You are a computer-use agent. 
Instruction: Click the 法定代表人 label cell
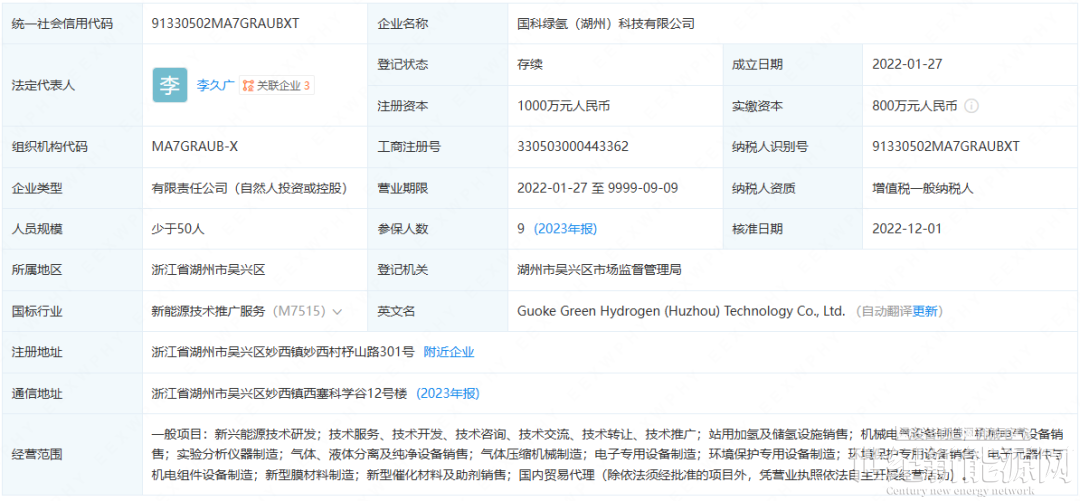73,85
